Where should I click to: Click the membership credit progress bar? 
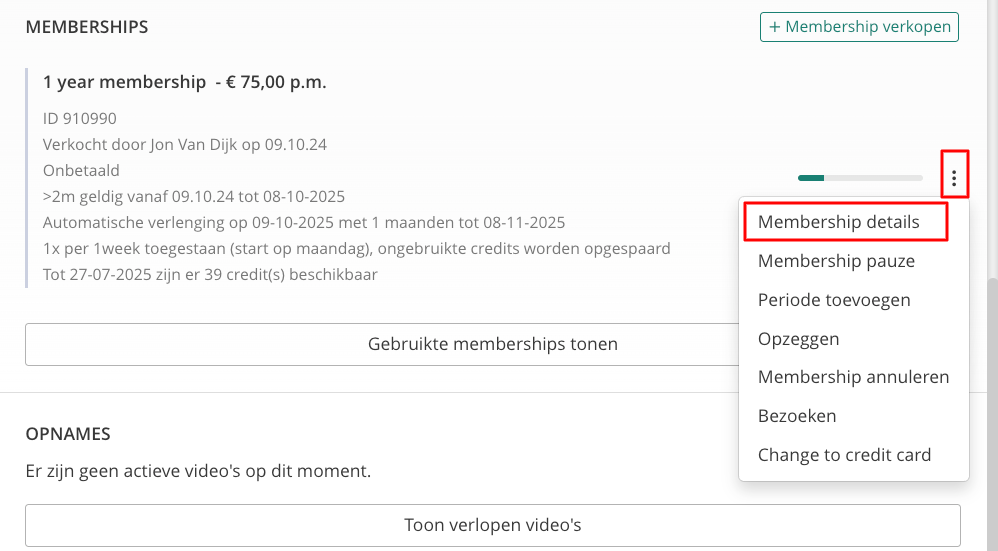pyautogui.click(x=860, y=178)
